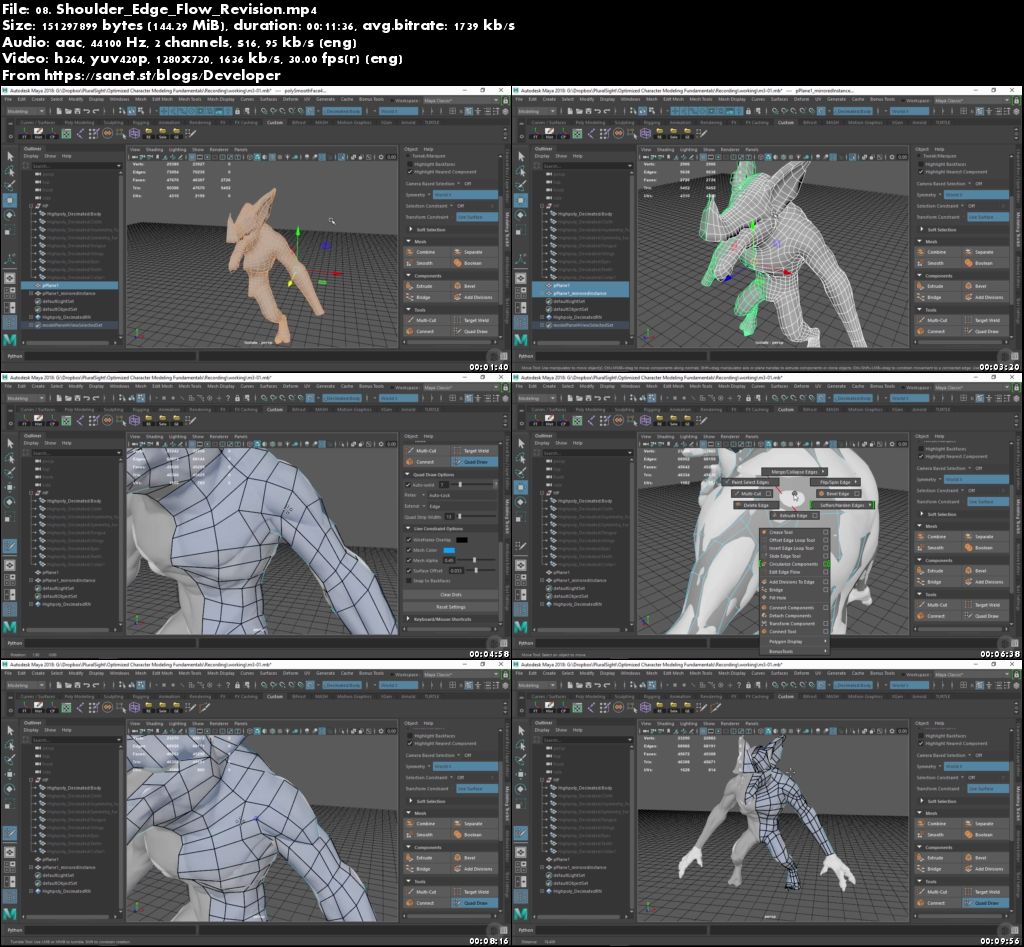Select the Rotate tool in the 00:01:40 frame
Image resolution: width=1024 pixels, height=947 pixels.
pyautogui.click(x=10, y=215)
